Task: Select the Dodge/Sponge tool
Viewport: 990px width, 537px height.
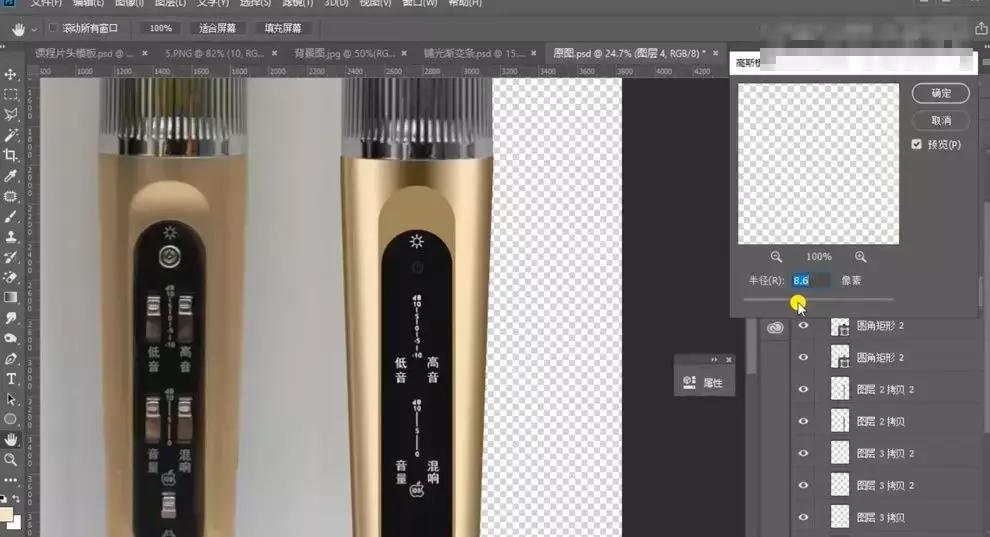Action: click(x=11, y=338)
